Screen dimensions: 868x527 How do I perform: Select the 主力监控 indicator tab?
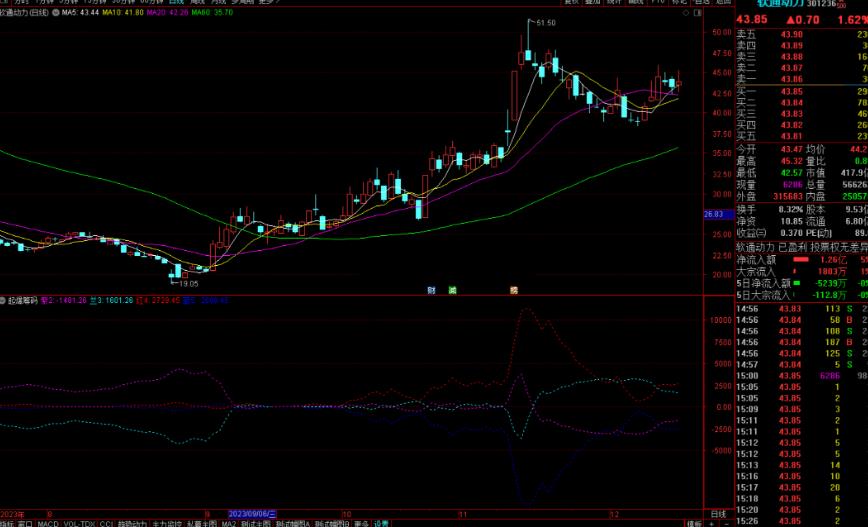tap(167, 523)
